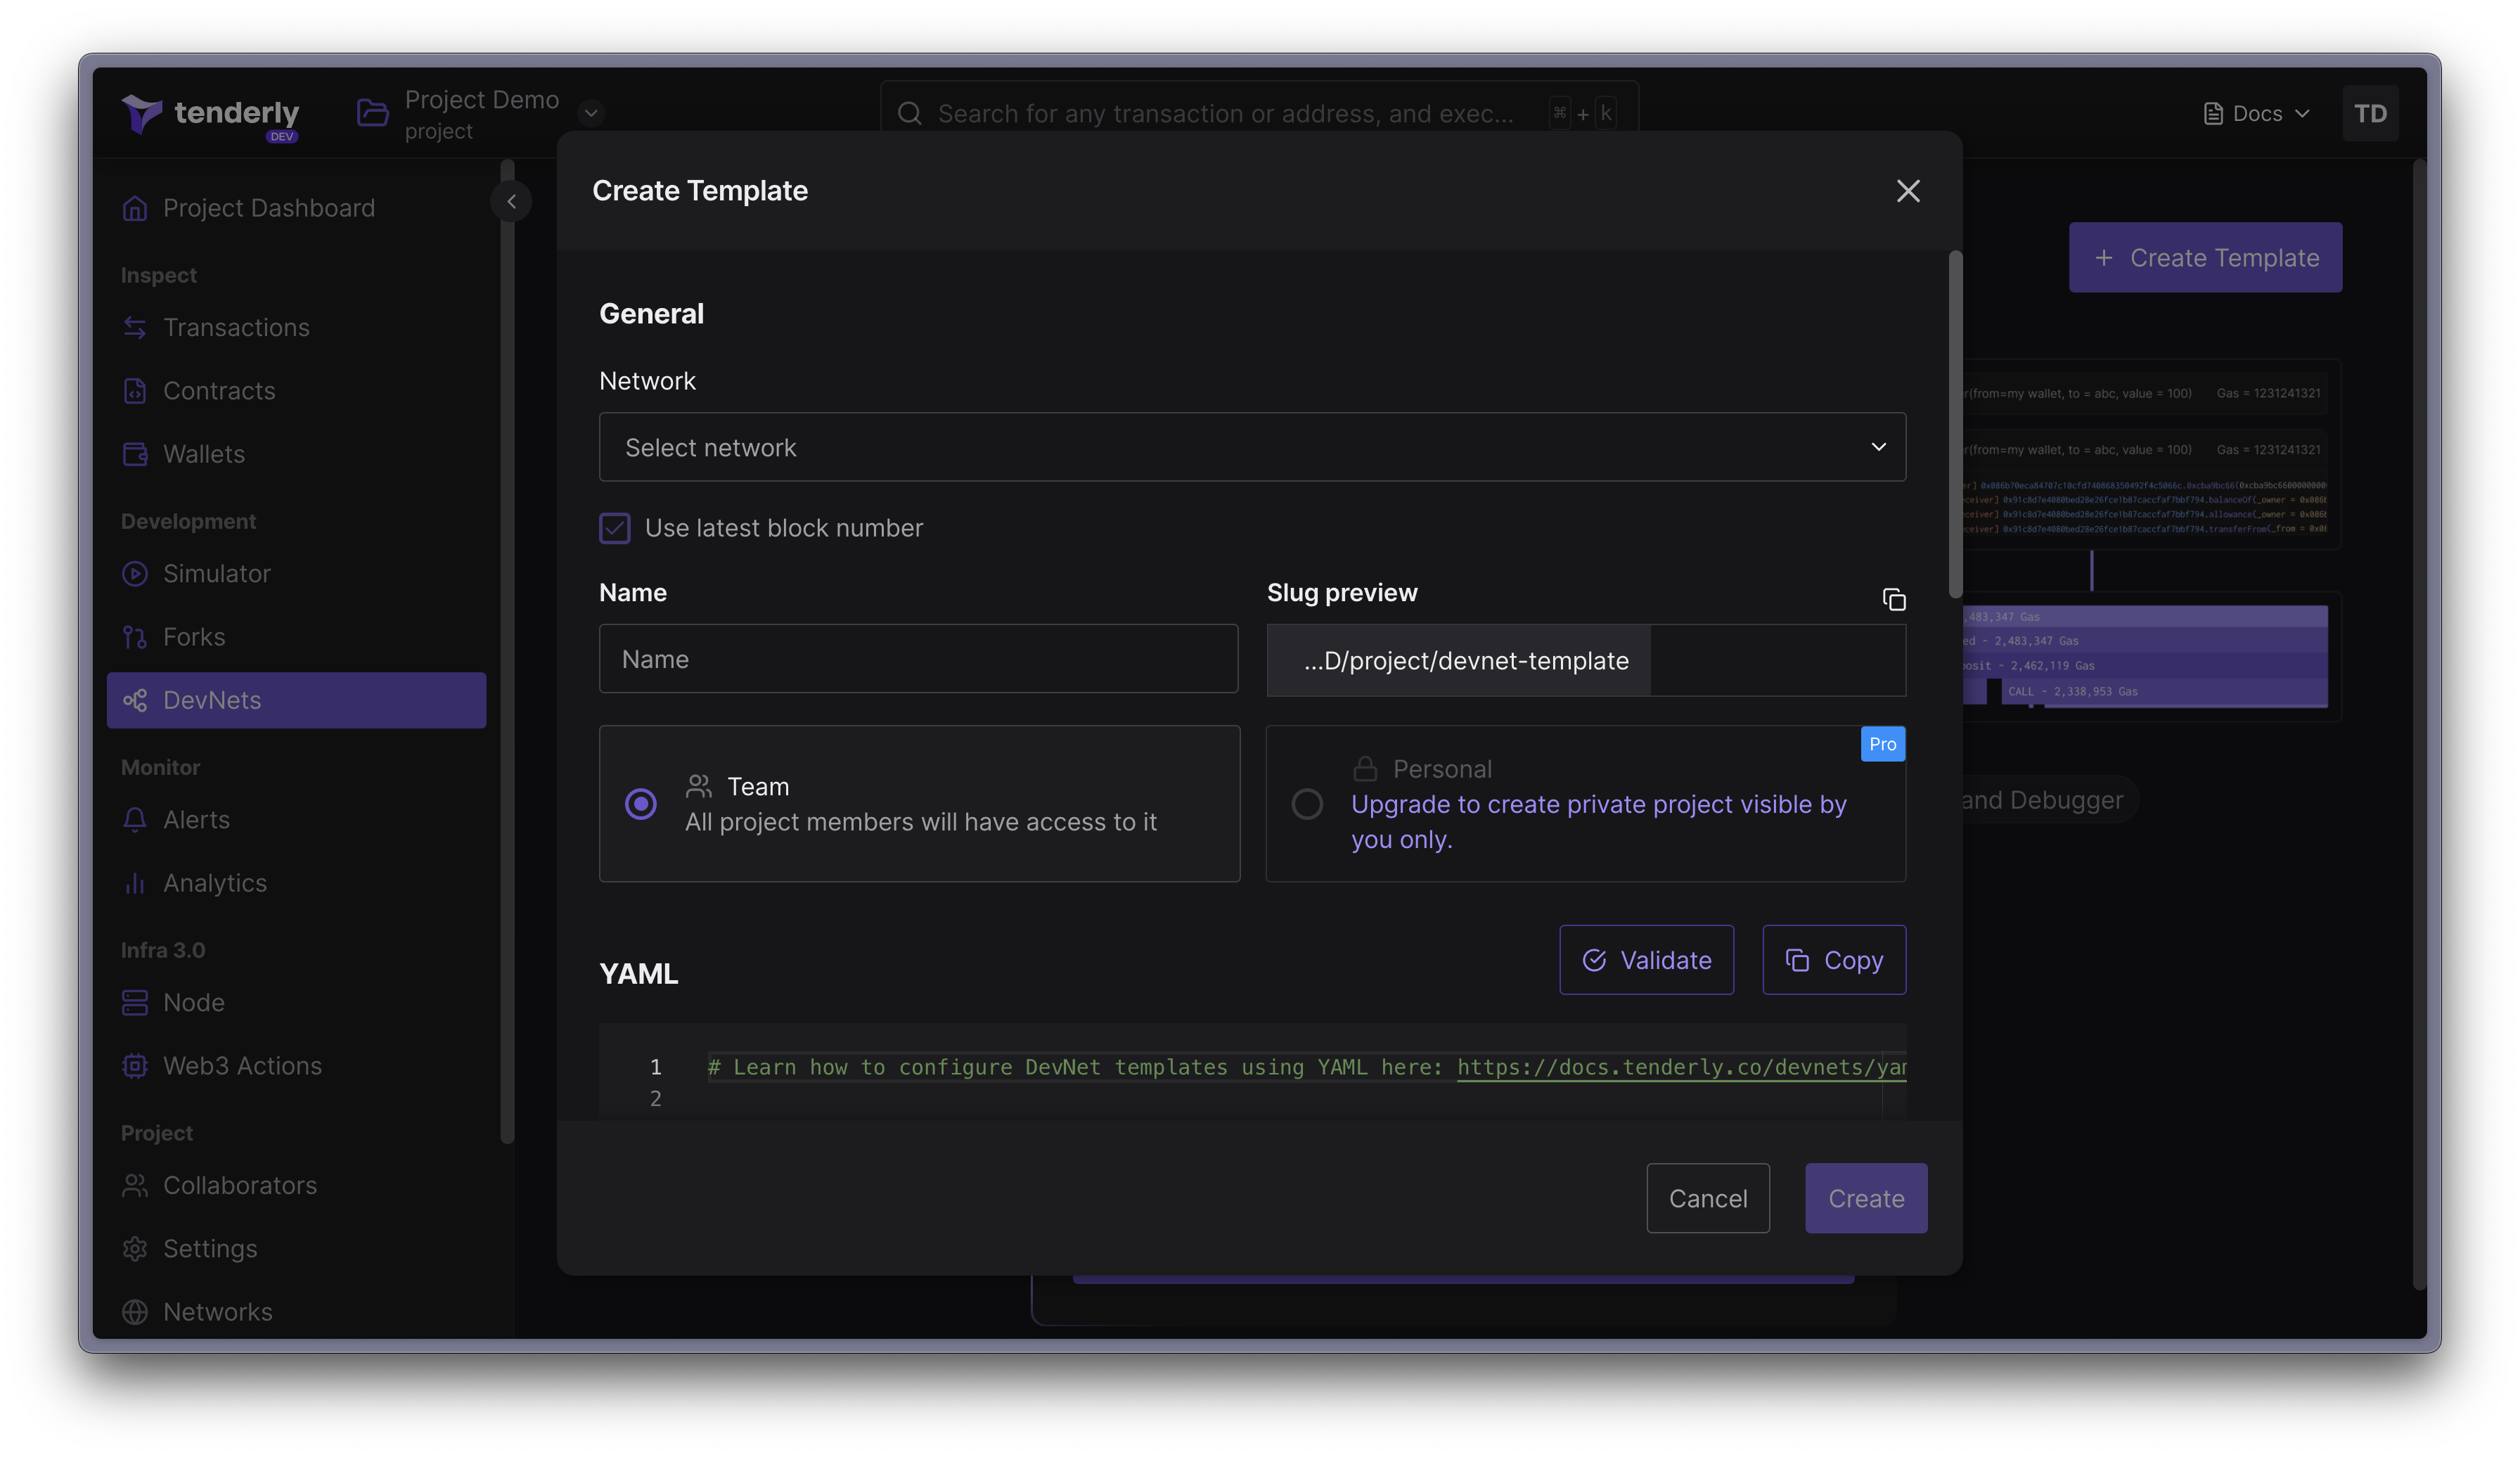The image size is (2520, 1457).
Task: Click the Settings gear icon
Action: 135,1249
